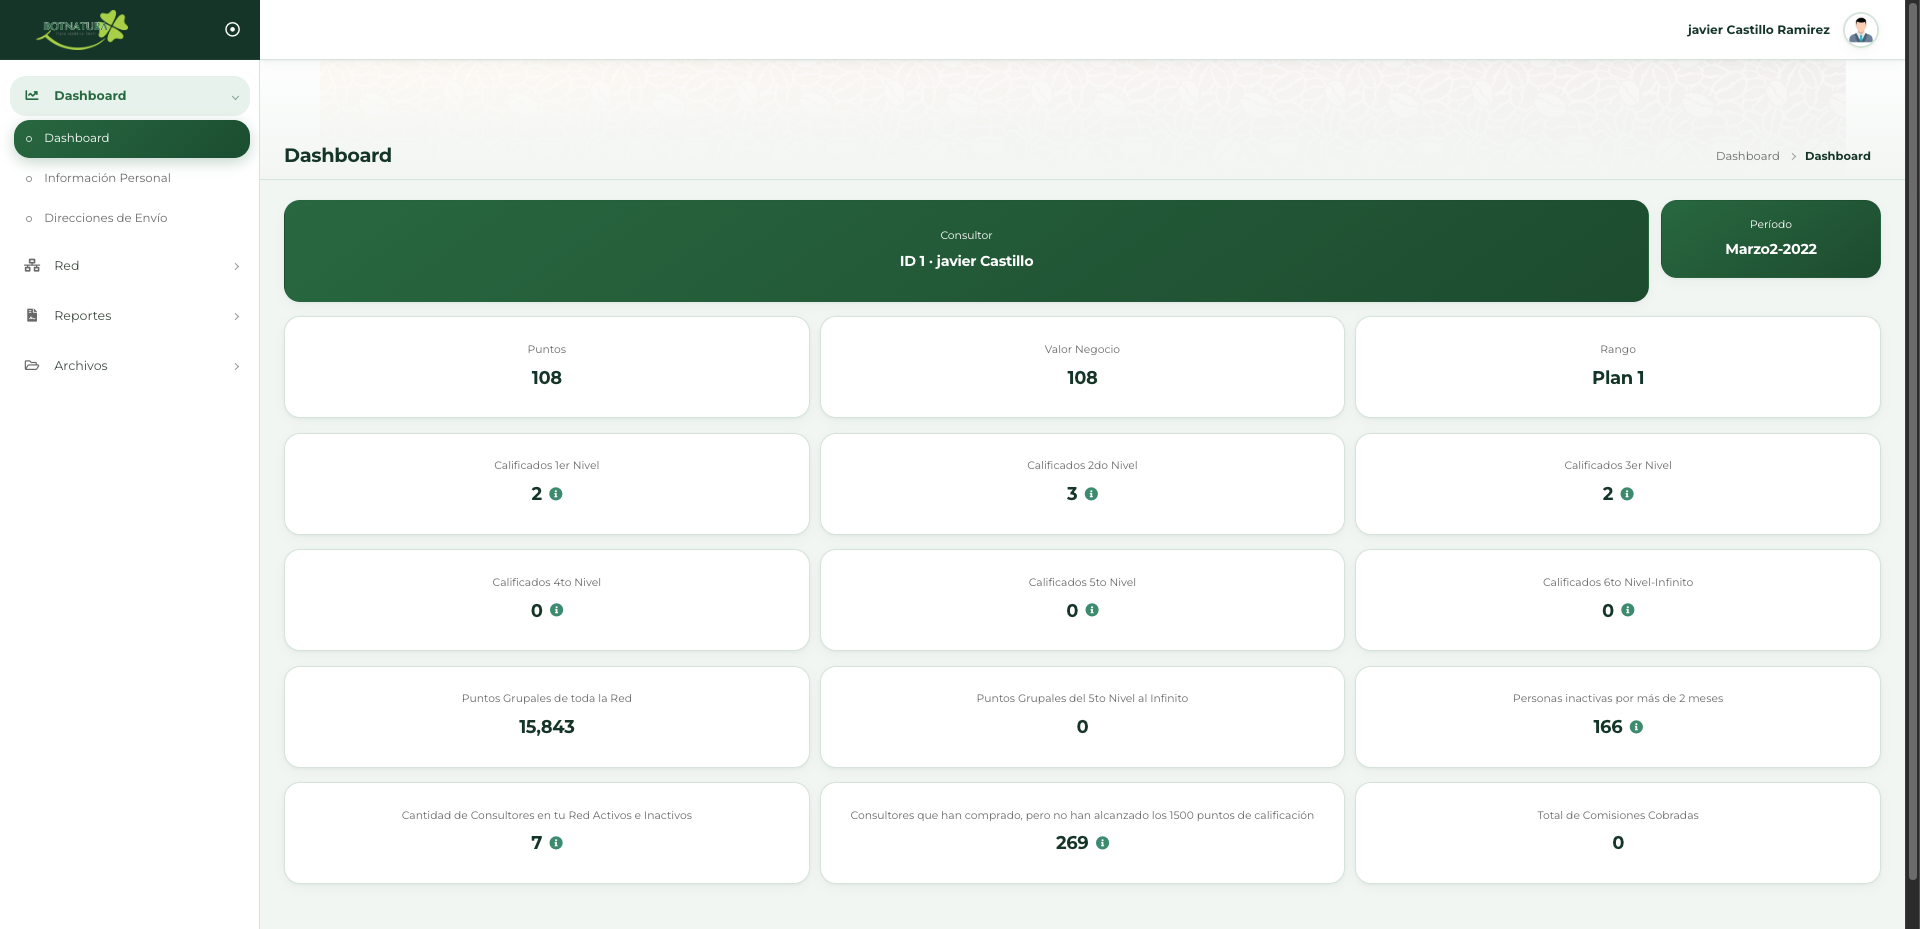The image size is (1920, 929).
Task: Click Total de Comisiones Cobradas label
Action: pos(1617,815)
